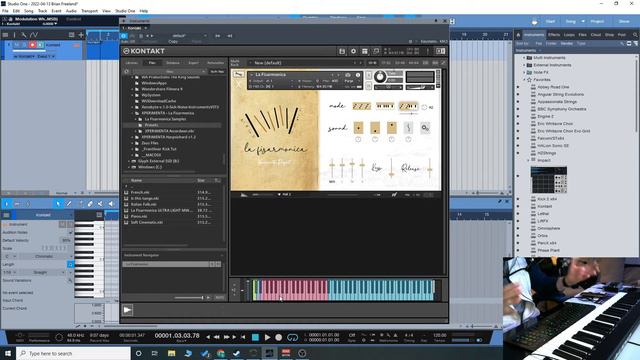Screen dimensions: 640x360
Task: Toggle Kontakt auto-play preview button
Action: point(219,298)
